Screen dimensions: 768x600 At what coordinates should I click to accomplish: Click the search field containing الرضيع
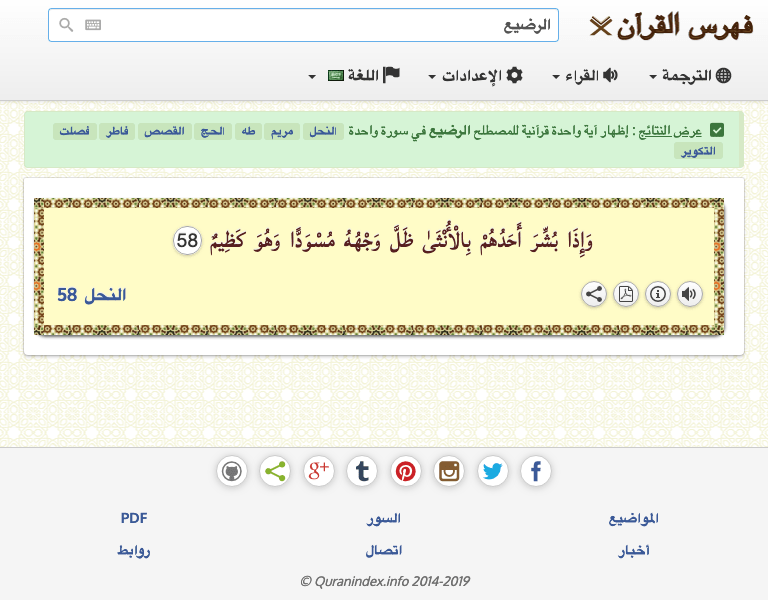click(x=303, y=25)
